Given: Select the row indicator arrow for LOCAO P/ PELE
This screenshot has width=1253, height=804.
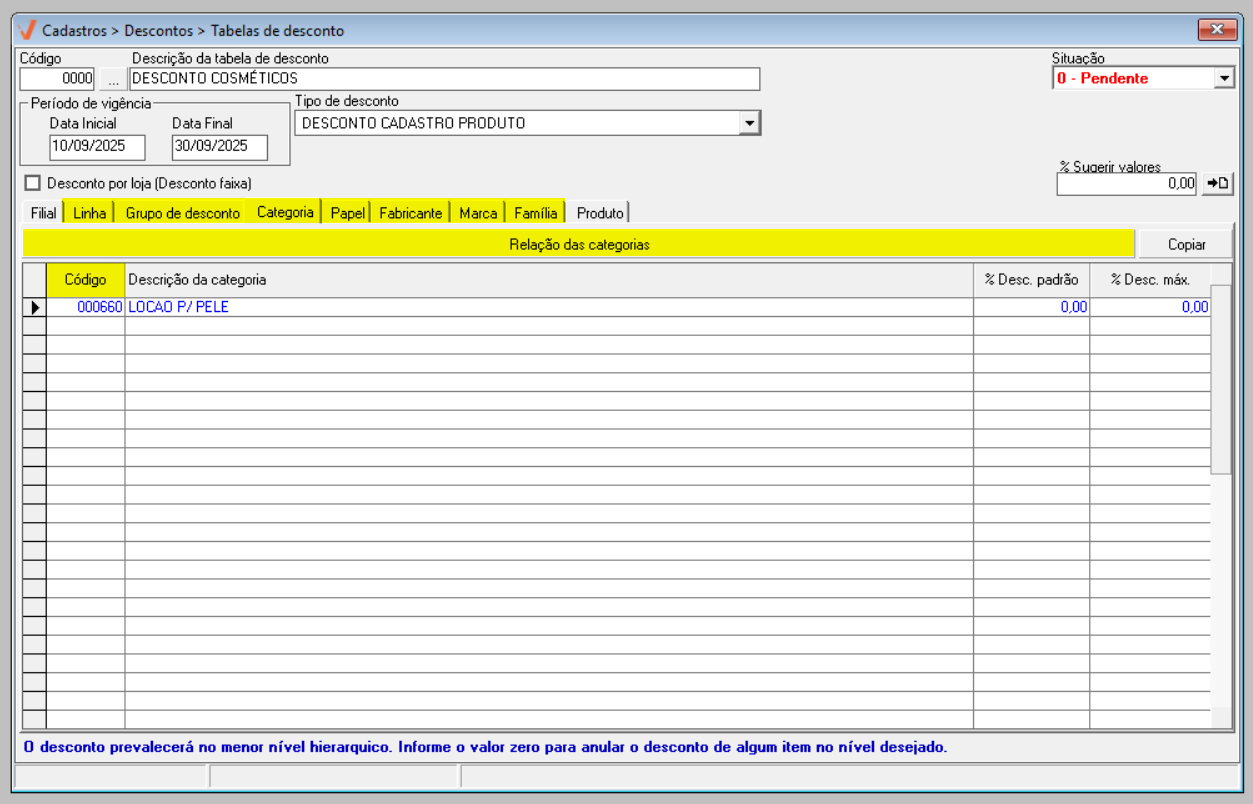Looking at the screenshot, I should pos(35,308).
